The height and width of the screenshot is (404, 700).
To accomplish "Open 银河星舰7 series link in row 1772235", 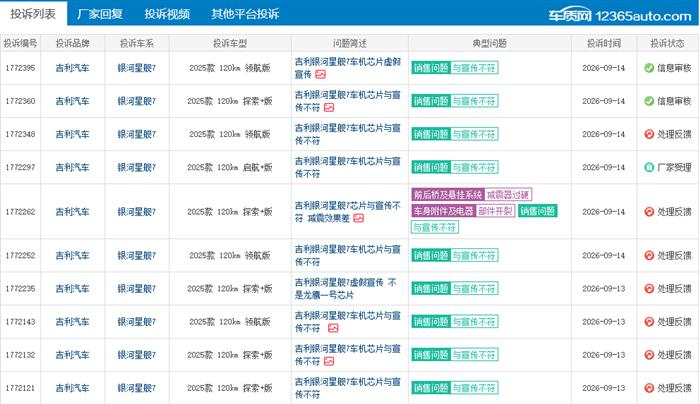I will tap(137, 289).
